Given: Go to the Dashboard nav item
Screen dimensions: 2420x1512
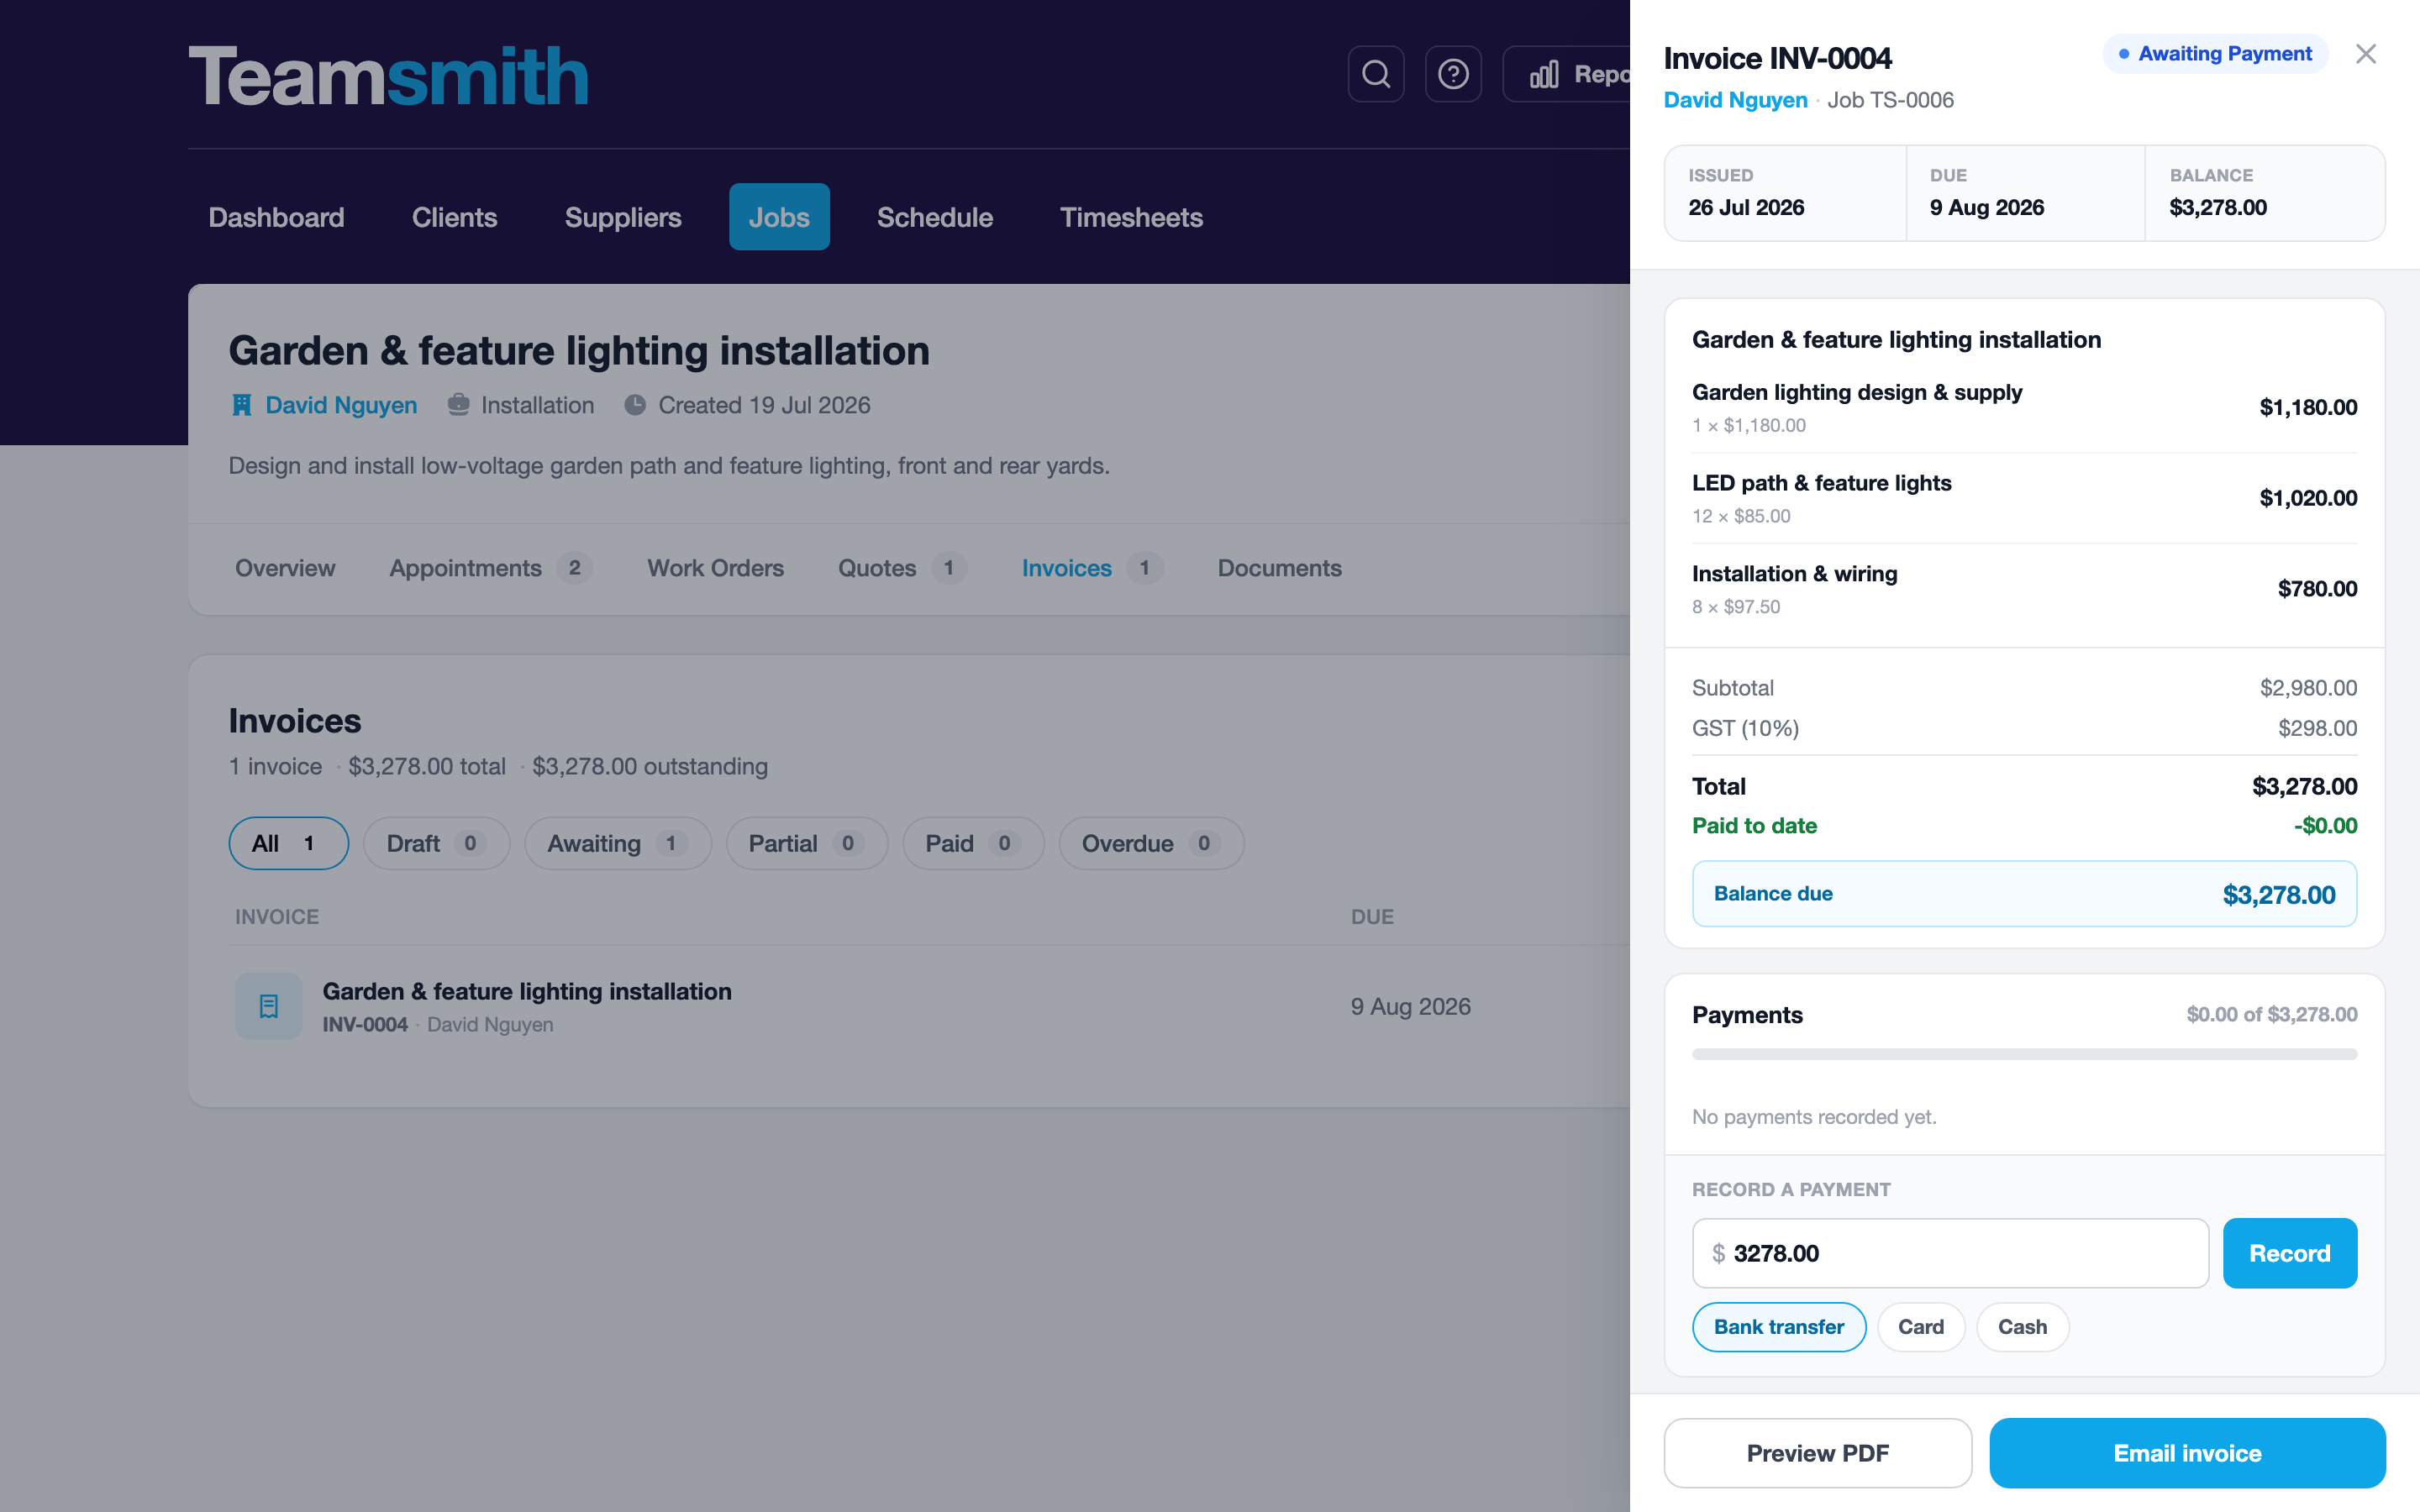Looking at the screenshot, I should [276, 217].
